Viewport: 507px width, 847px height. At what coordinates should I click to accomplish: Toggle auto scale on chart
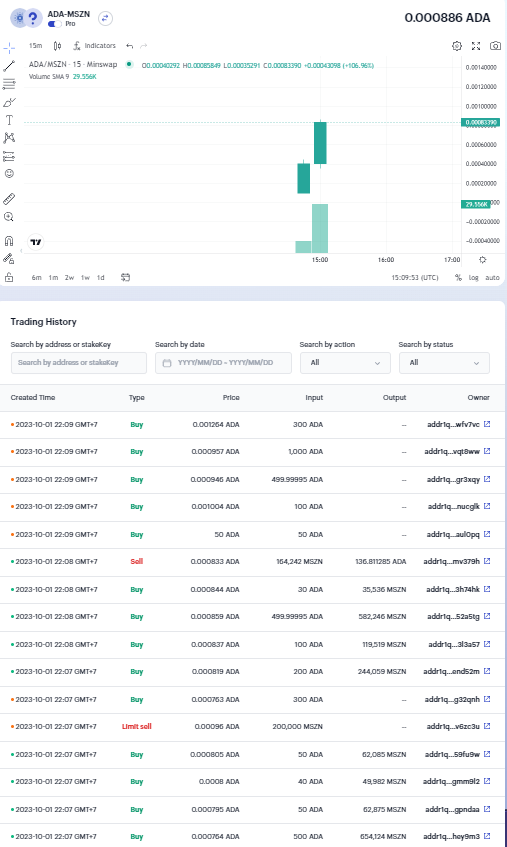pos(492,278)
